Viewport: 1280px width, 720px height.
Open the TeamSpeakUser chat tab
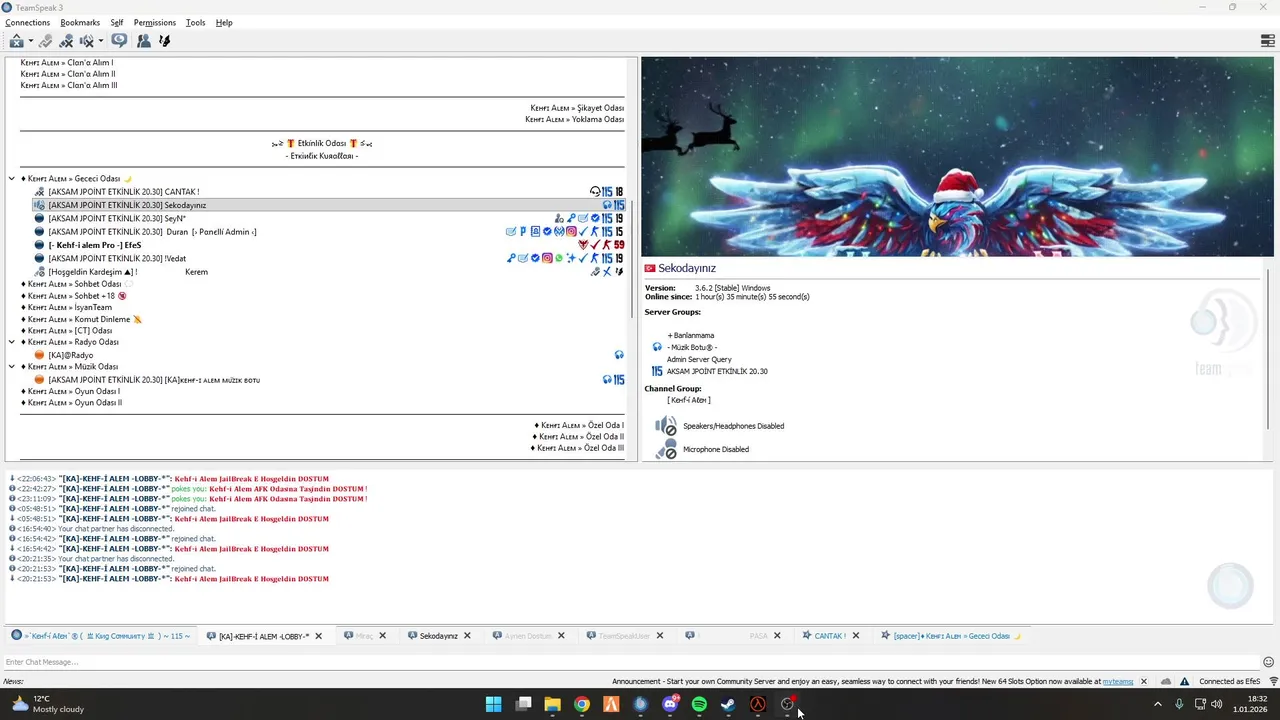coord(624,636)
